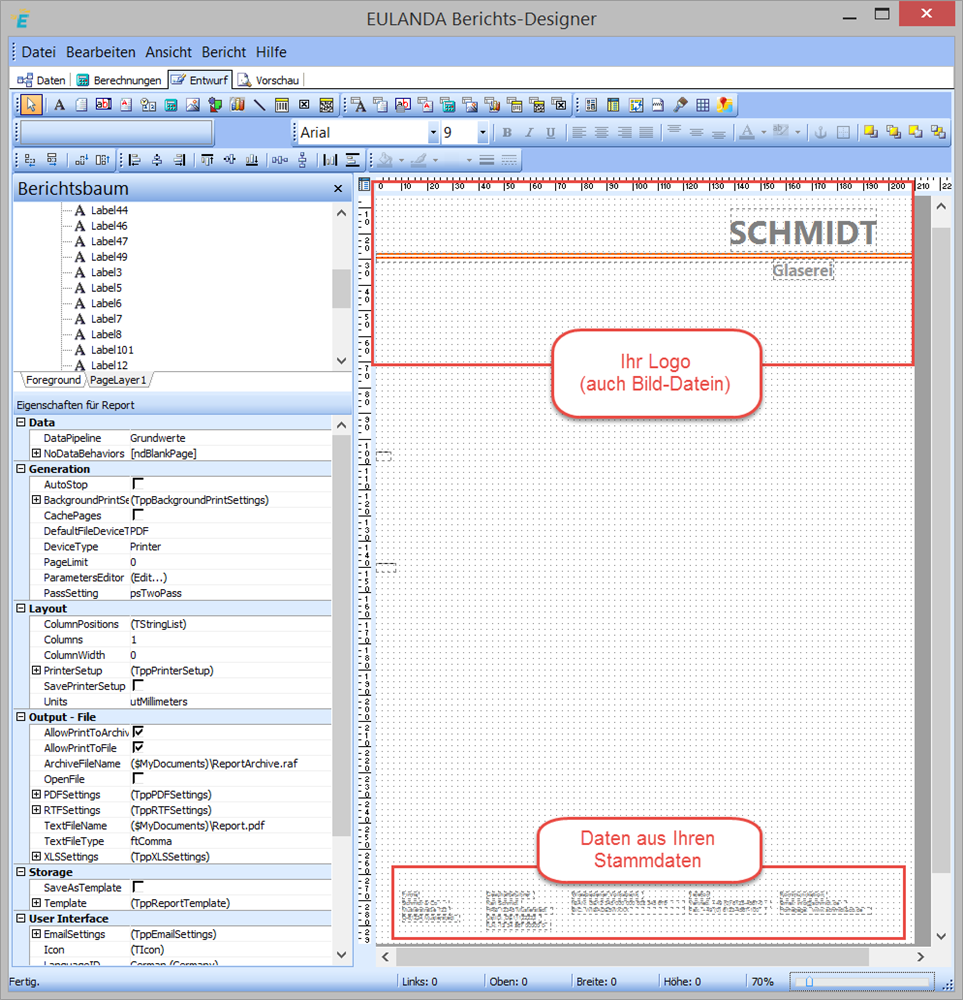This screenshot has height=1000, width=963.
Task: Click the DeviceType value Printer
Action: (x=145, y=547)
